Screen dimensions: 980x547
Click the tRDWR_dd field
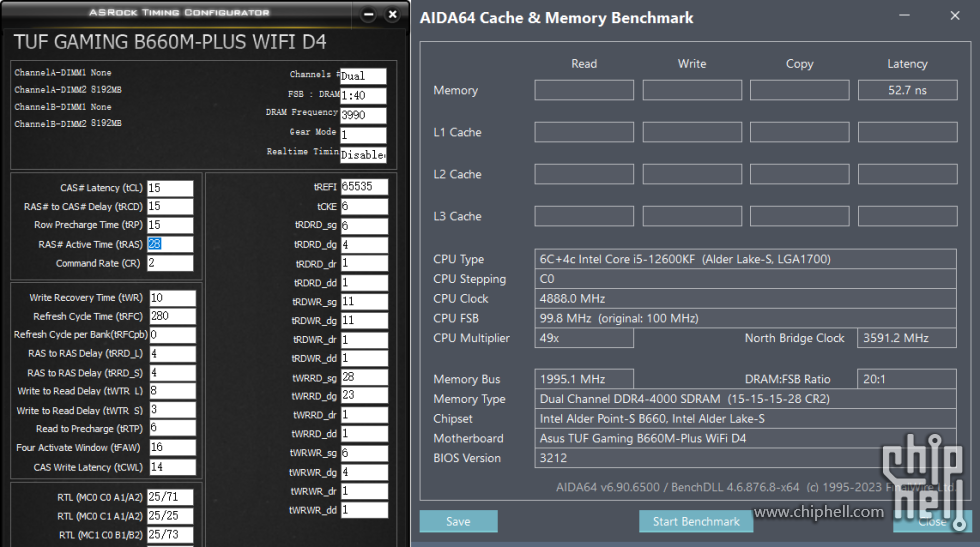(364, 358)
